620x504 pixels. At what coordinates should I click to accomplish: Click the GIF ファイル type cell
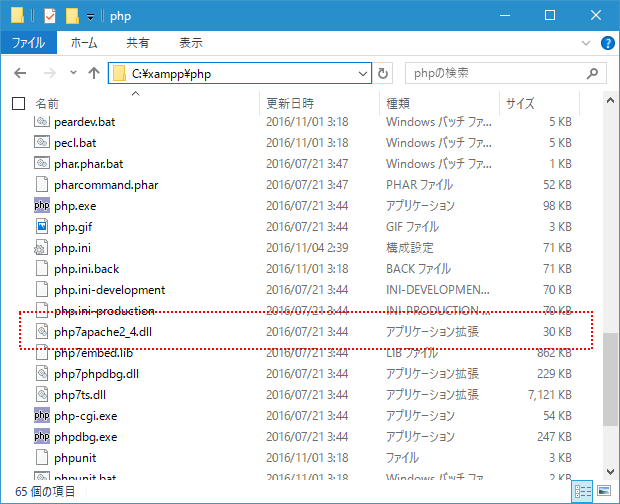pyautogui.click(x=412, y=227)
